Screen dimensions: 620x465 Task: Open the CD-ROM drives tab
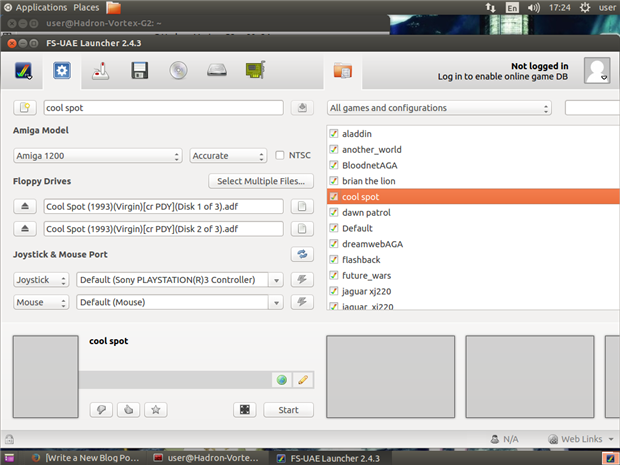click(x=178, y=71)
